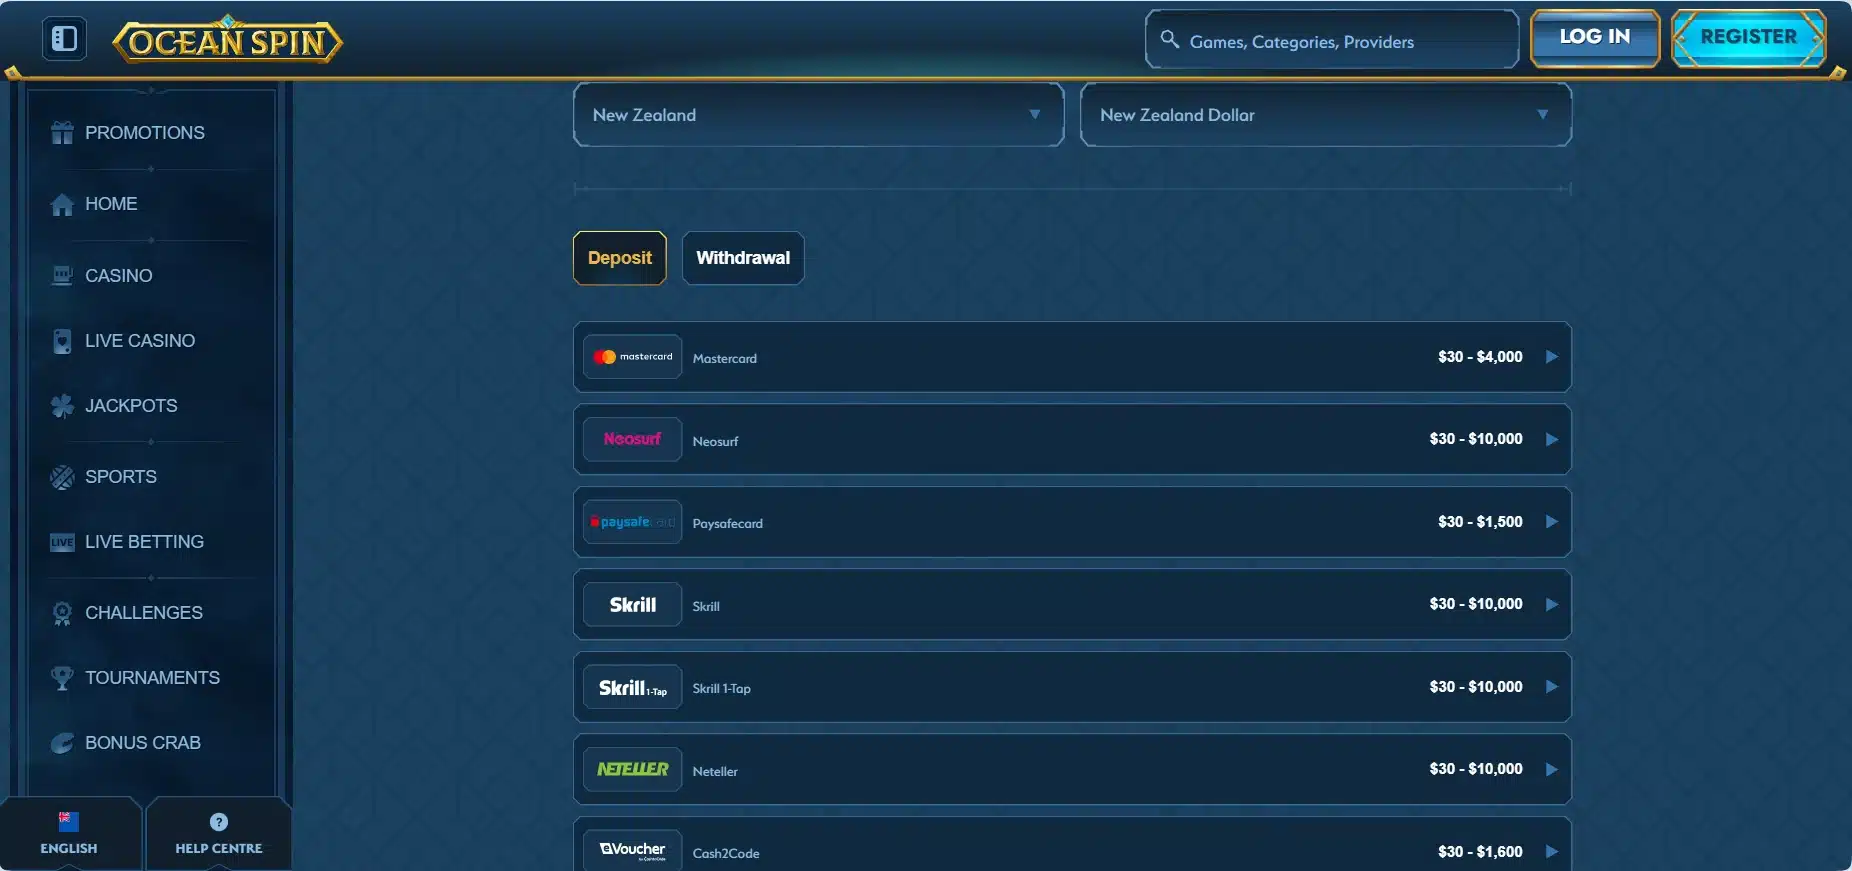Switch to the Withdrawal tab
Screen dimensions: 1852x871
[743, 258]
